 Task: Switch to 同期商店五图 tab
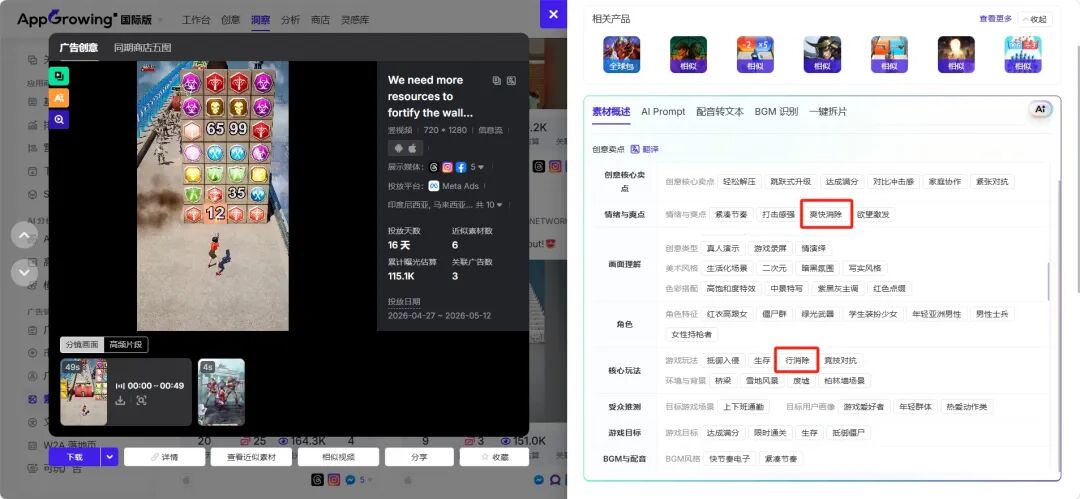[x=143, y=48]
